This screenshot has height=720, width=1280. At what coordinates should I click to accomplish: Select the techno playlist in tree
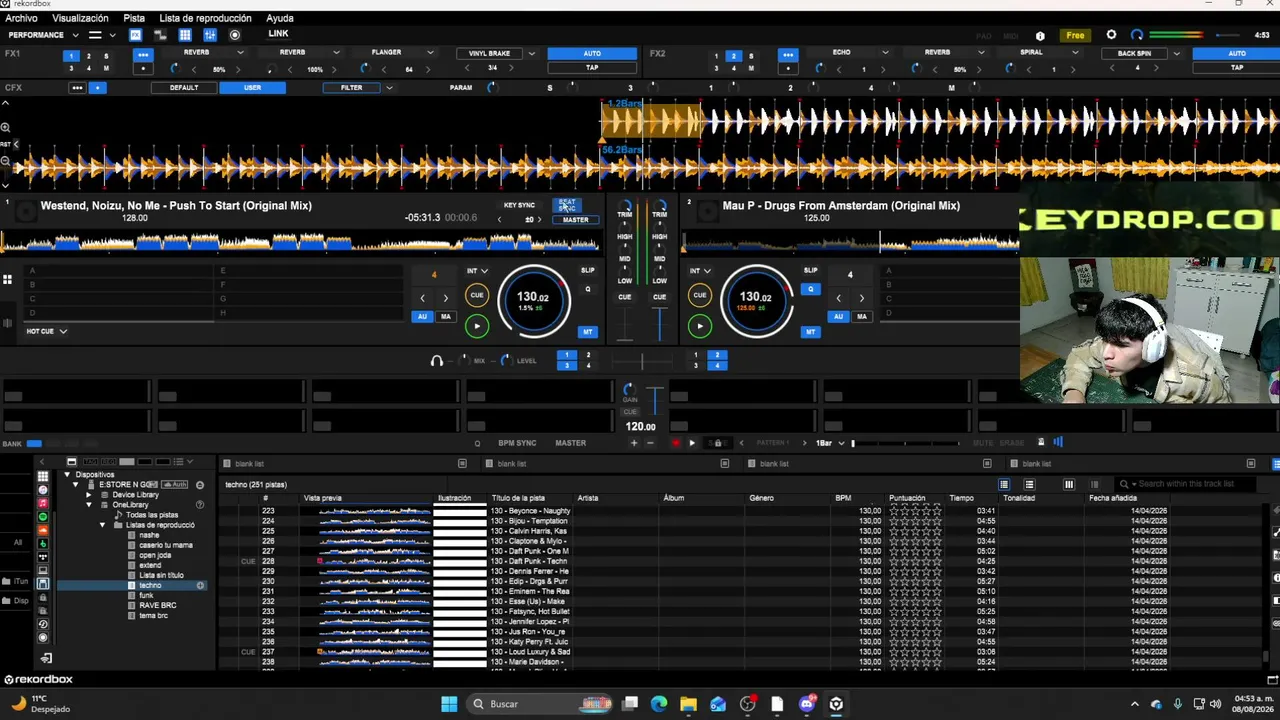coord(150,585)
